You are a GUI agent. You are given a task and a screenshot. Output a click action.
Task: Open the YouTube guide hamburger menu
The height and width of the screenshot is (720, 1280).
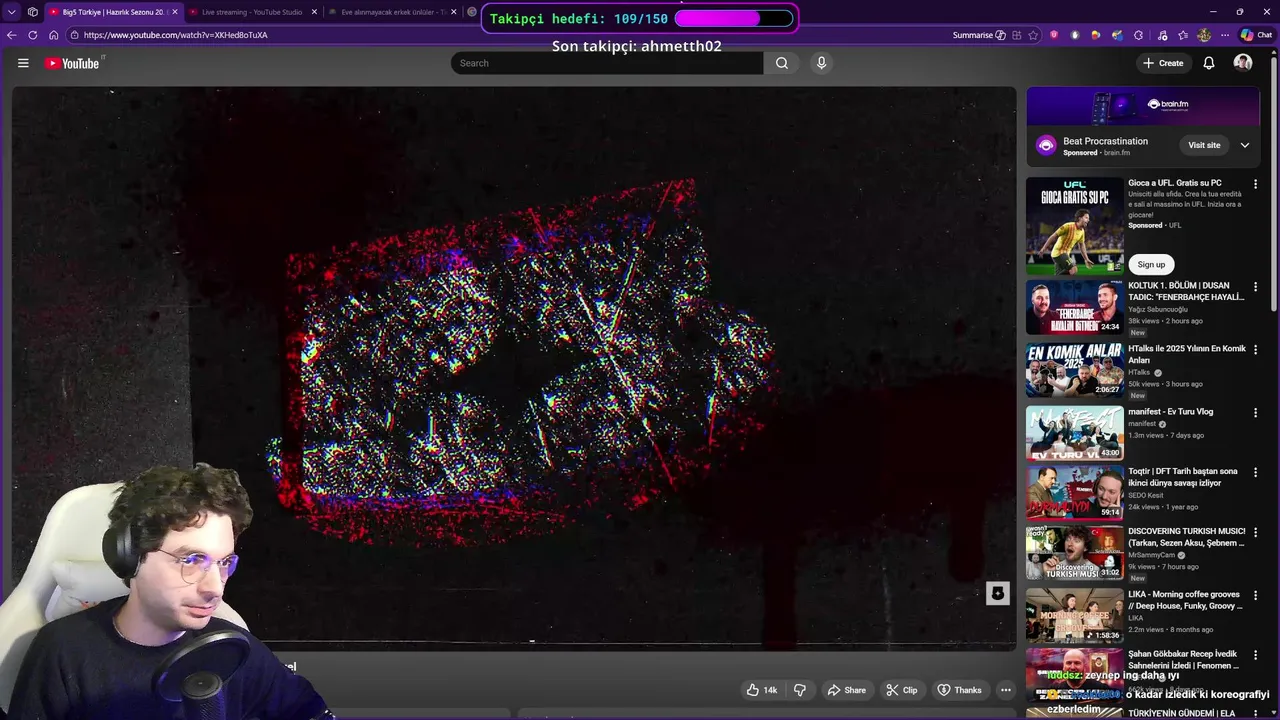point(23,63)
